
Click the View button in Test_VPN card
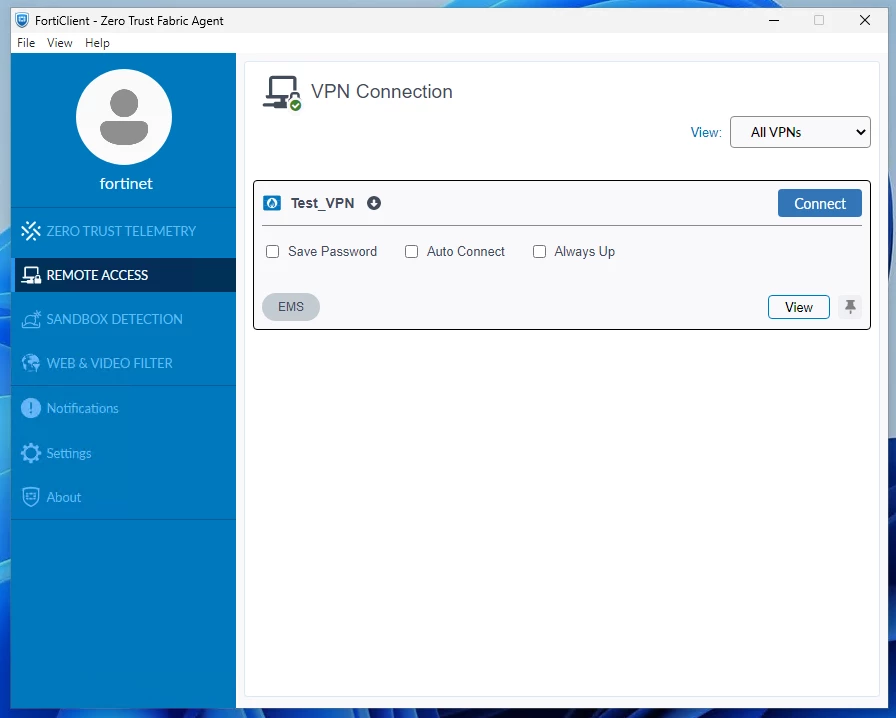coord(798,307)
